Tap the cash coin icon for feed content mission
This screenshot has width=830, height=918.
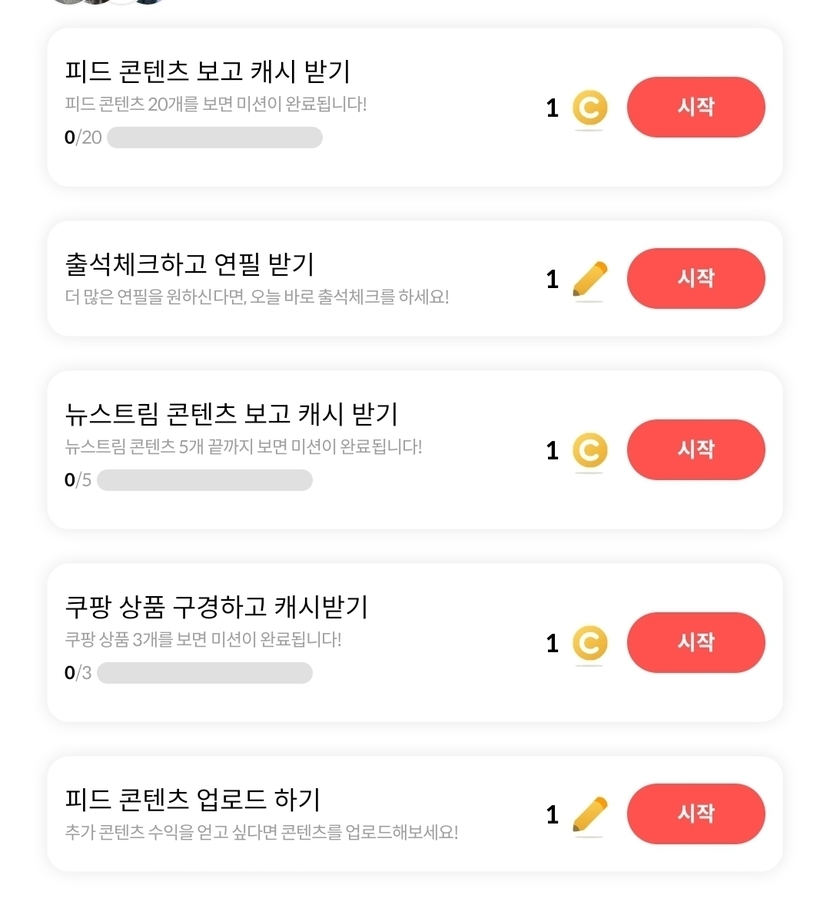click(590, 108)
